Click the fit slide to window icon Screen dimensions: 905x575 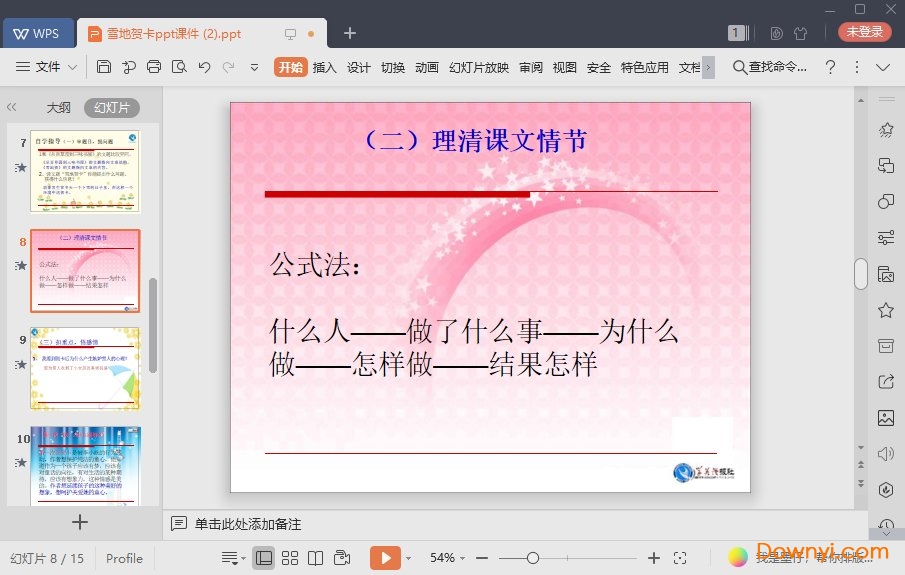(x=680, y=558)
